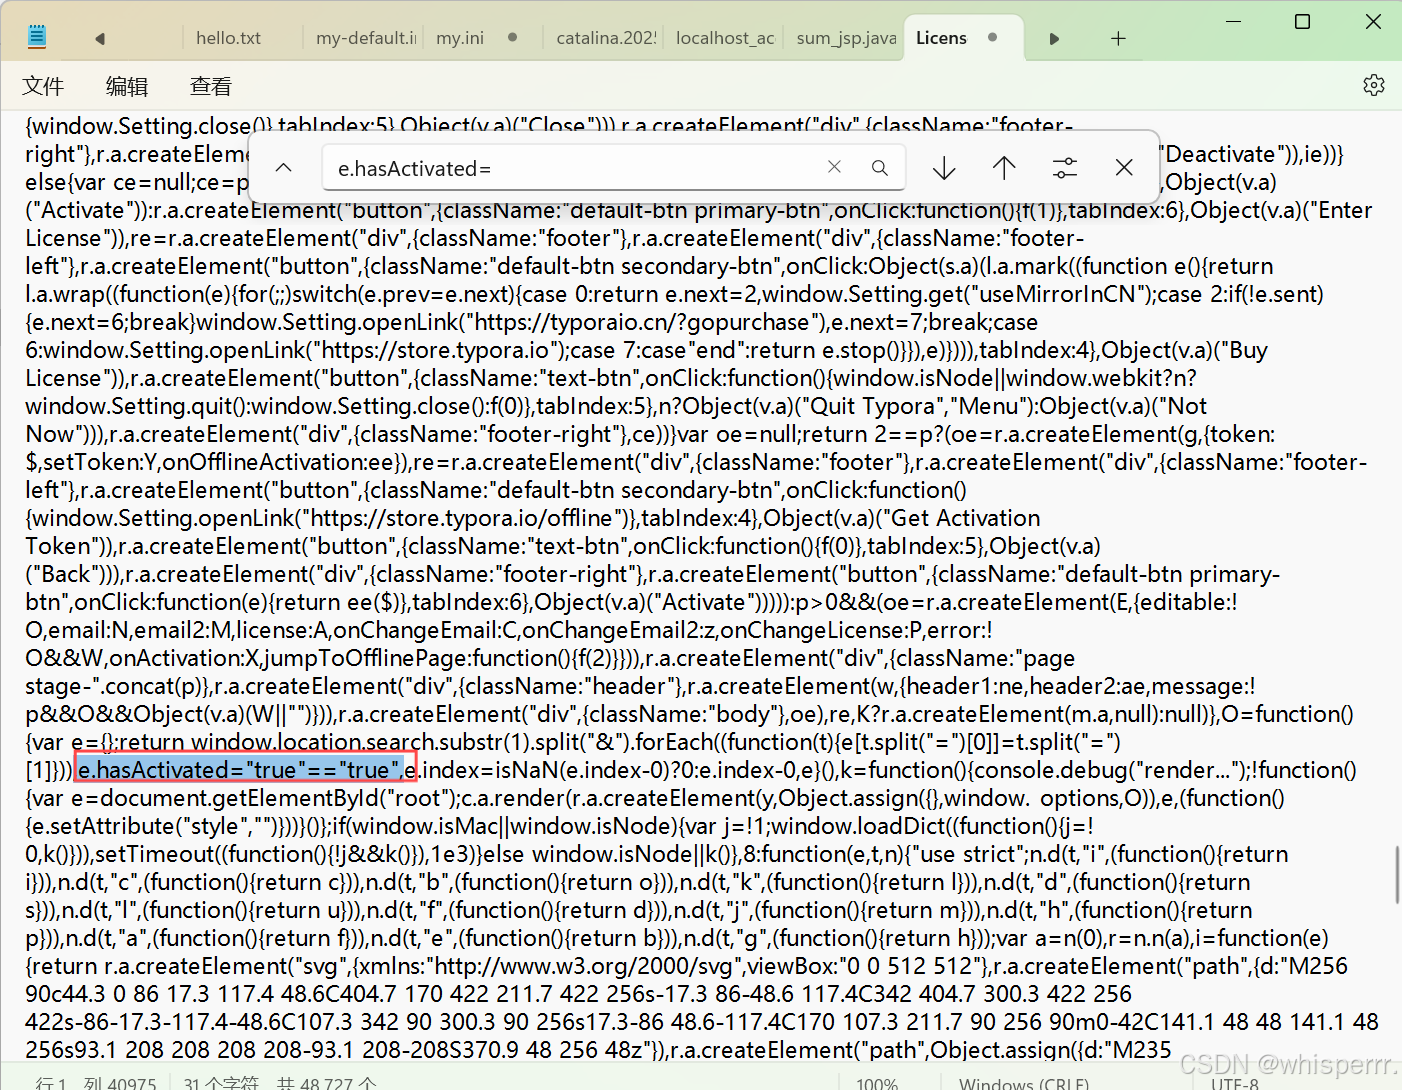Image resolution: width=1402 pixels, height=1090 pixels.
Task: Click inside the find text field
Action: (570, 168)
